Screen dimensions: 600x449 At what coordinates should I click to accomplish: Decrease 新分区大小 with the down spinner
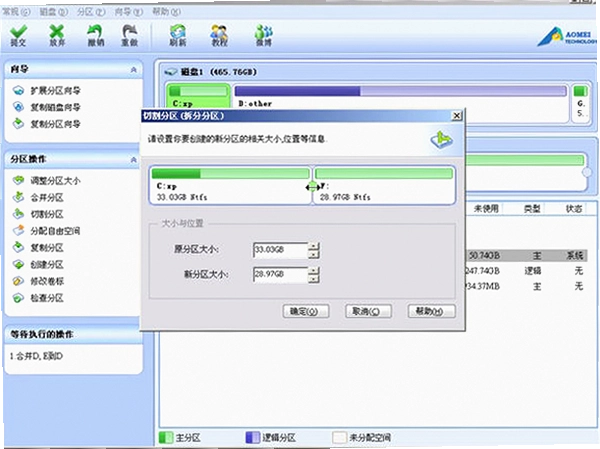pos(314,279)
